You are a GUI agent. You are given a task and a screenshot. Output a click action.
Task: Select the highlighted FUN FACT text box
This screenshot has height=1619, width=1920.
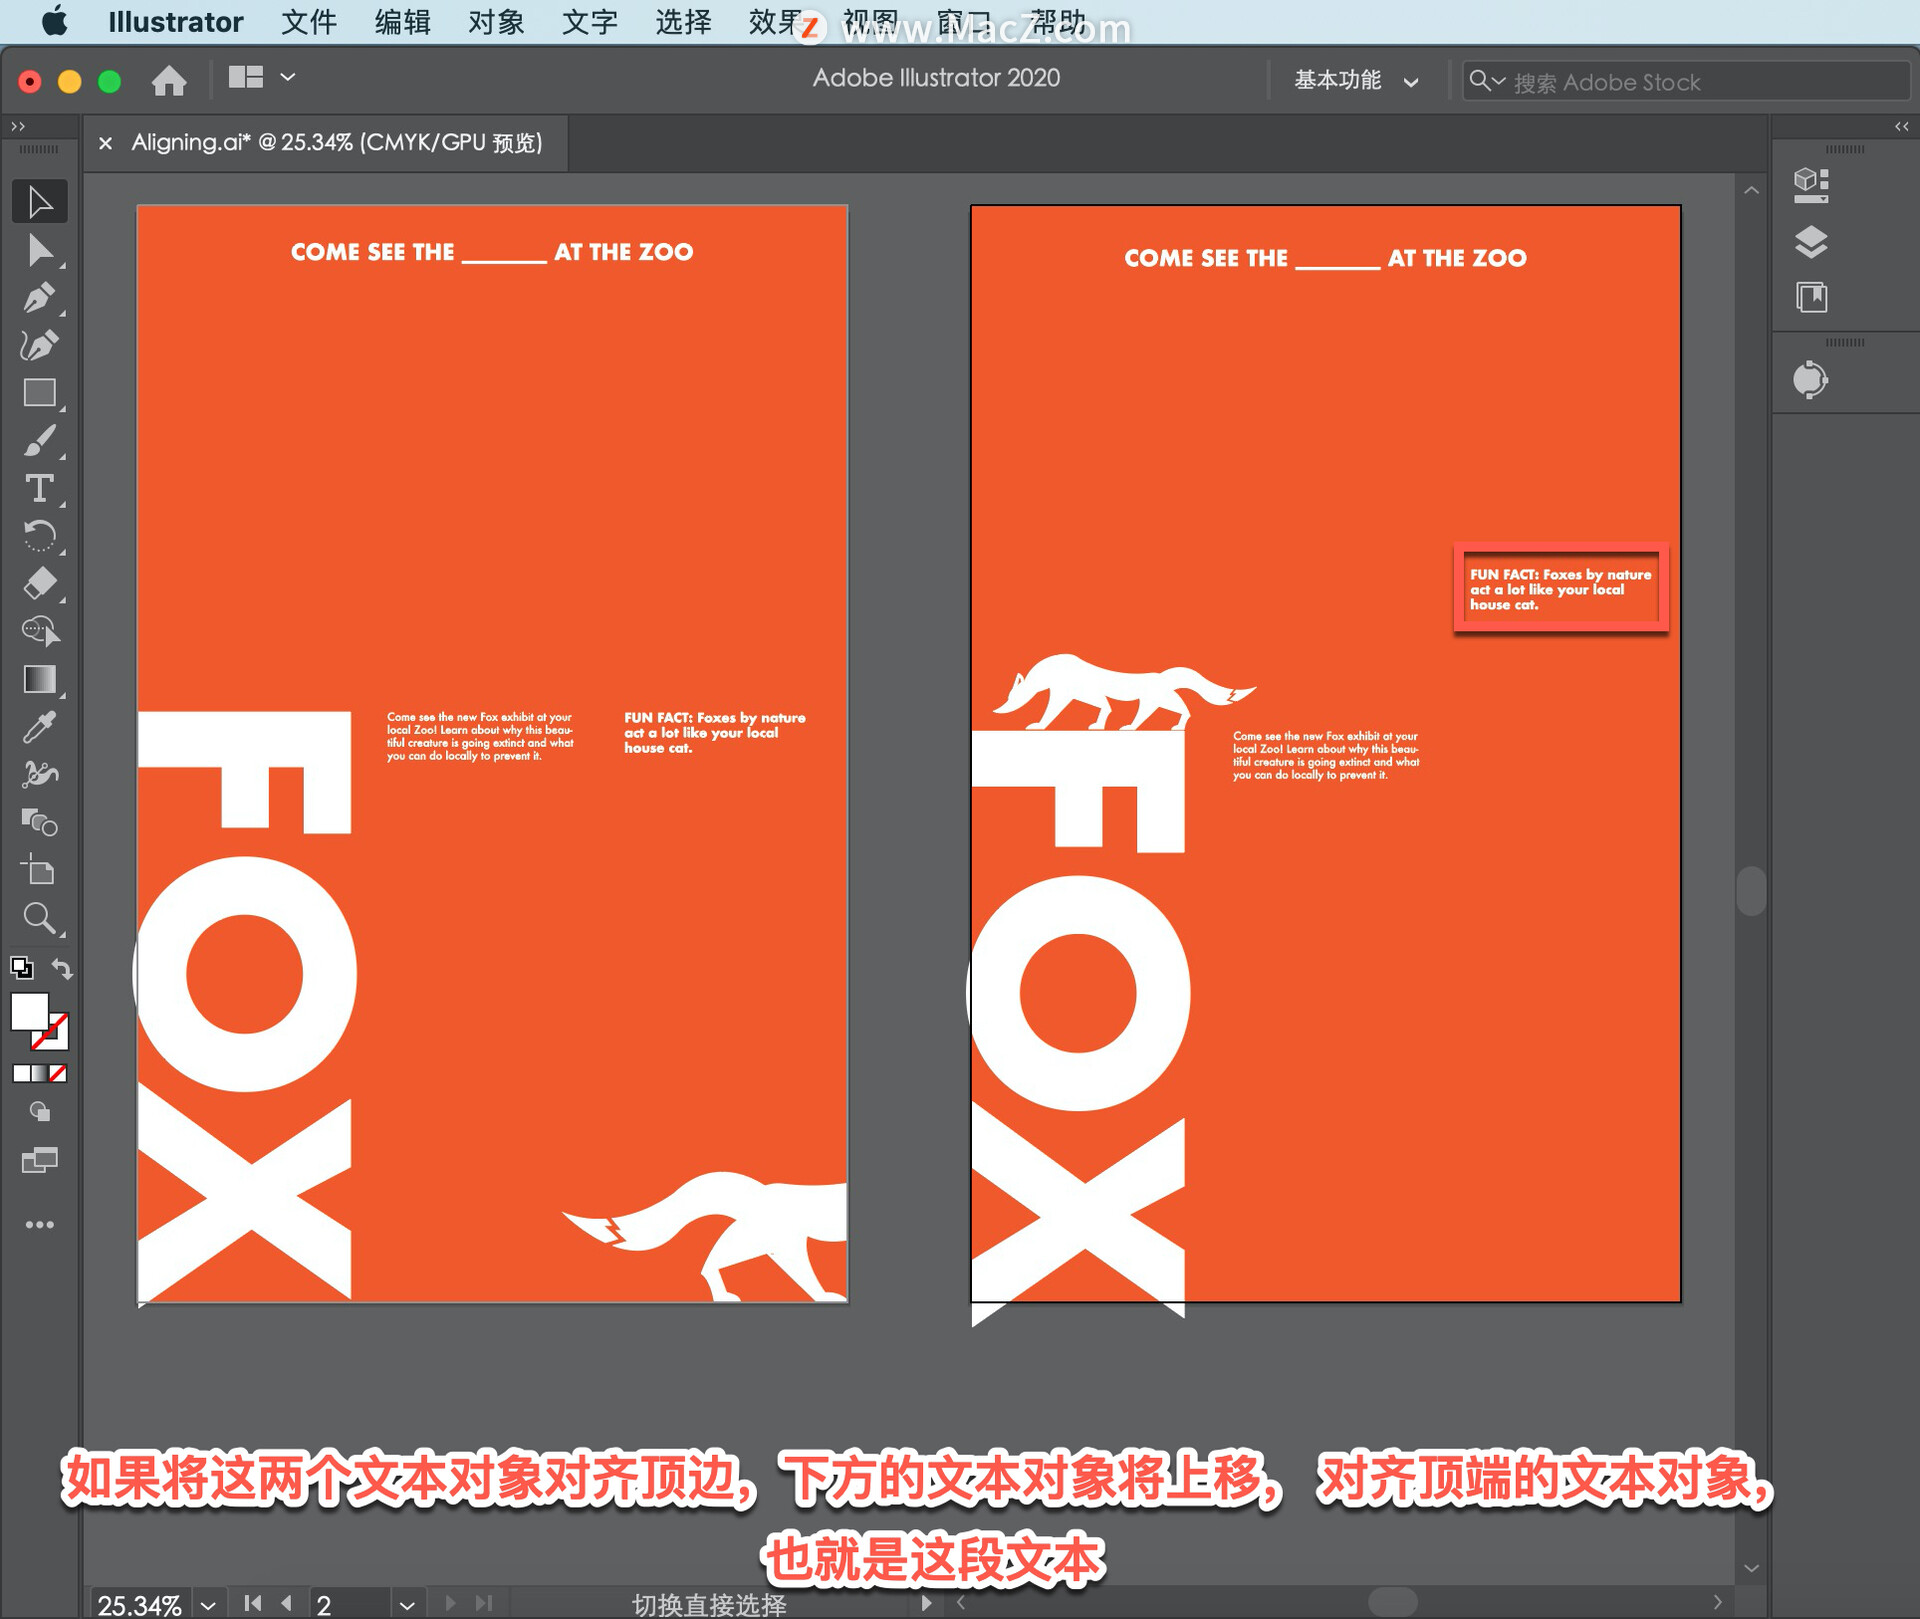pyautogui.click(x=1560, y=589)
